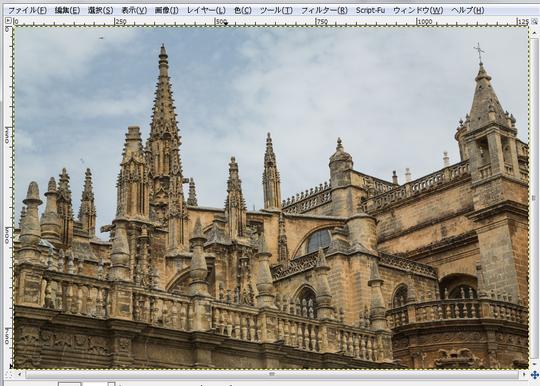The width and height of the screenshot is (540, 386).
Task: Open the 画像(I) menu
Action: (x=167, y=10)
